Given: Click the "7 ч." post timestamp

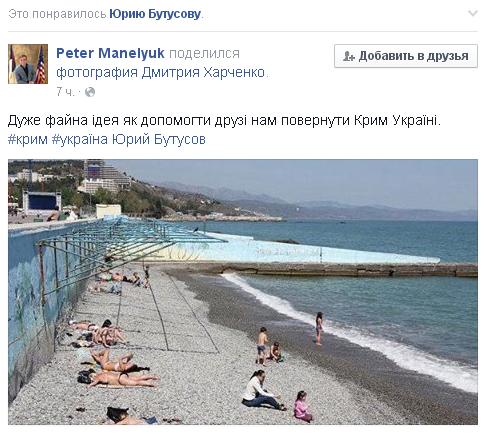Looking at the screenshot, I should coord(65,92).
